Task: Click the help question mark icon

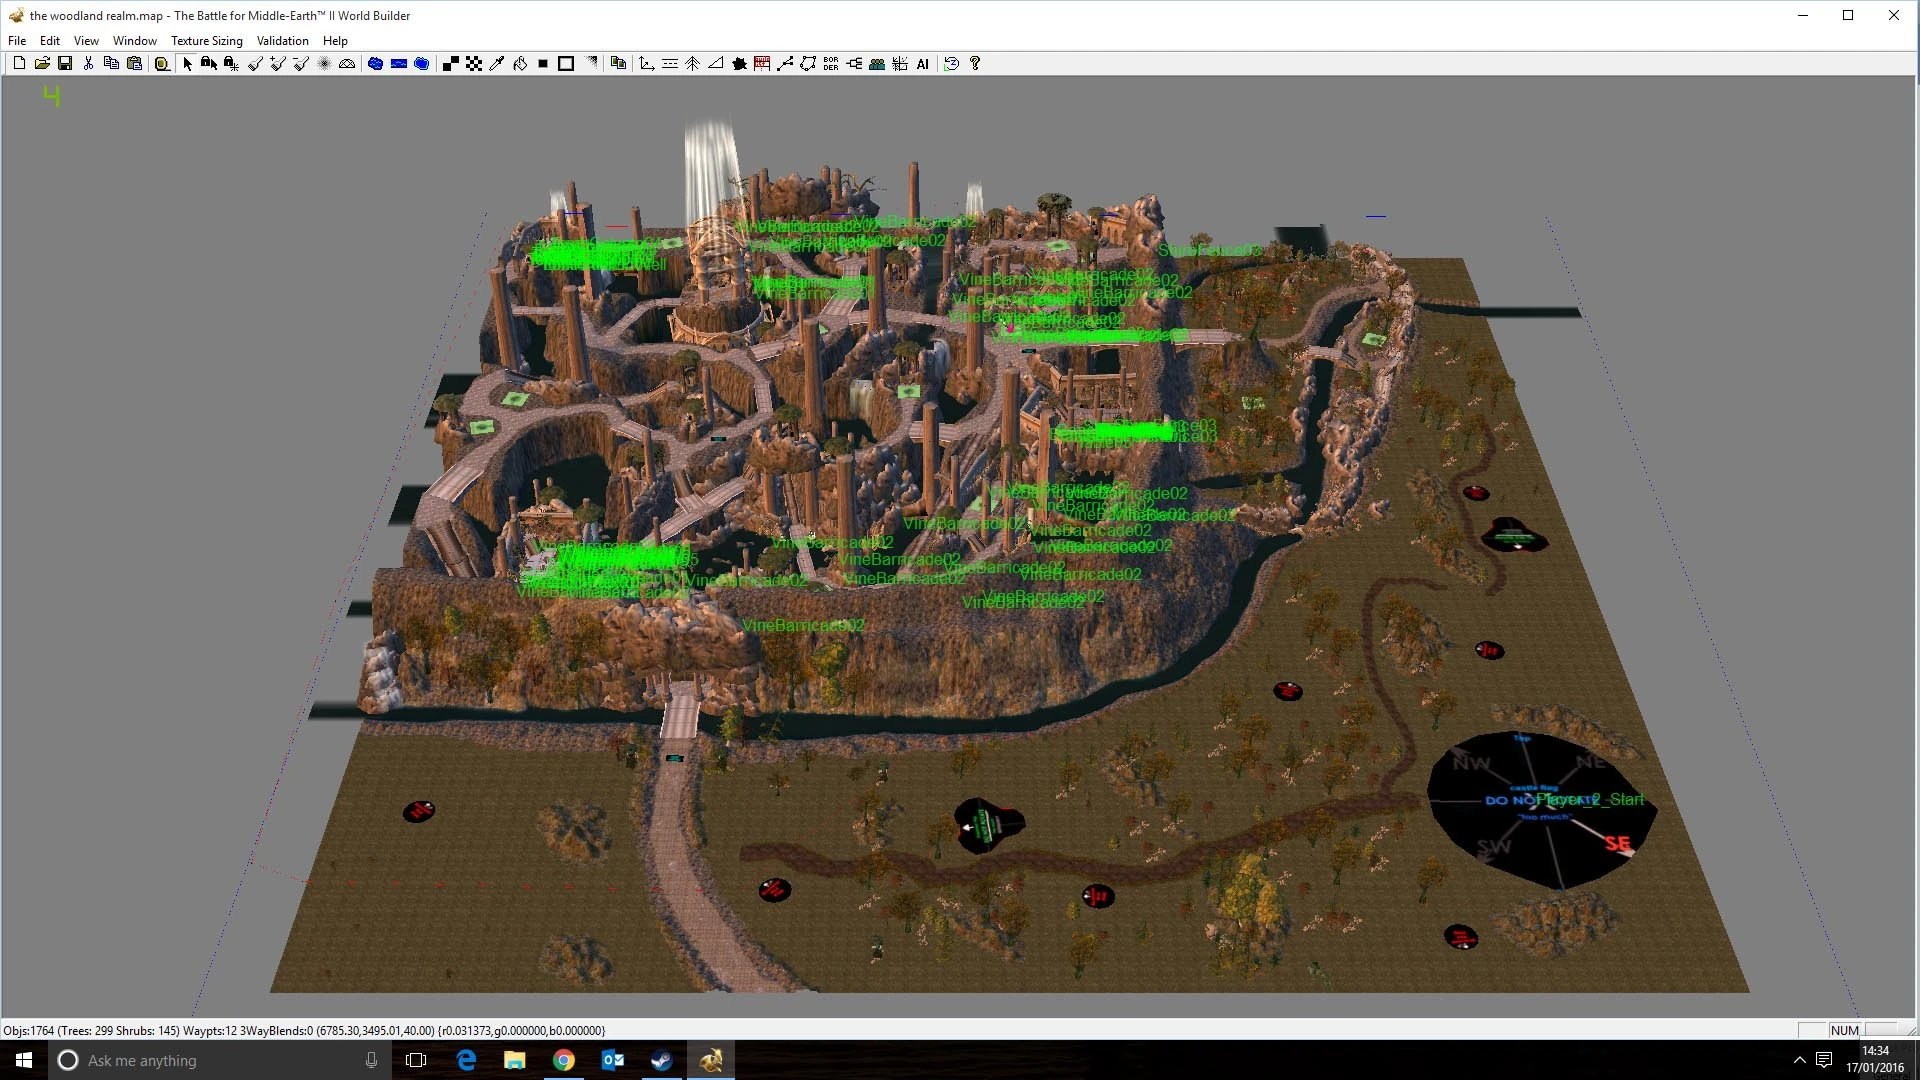Action: pos(975,63)
